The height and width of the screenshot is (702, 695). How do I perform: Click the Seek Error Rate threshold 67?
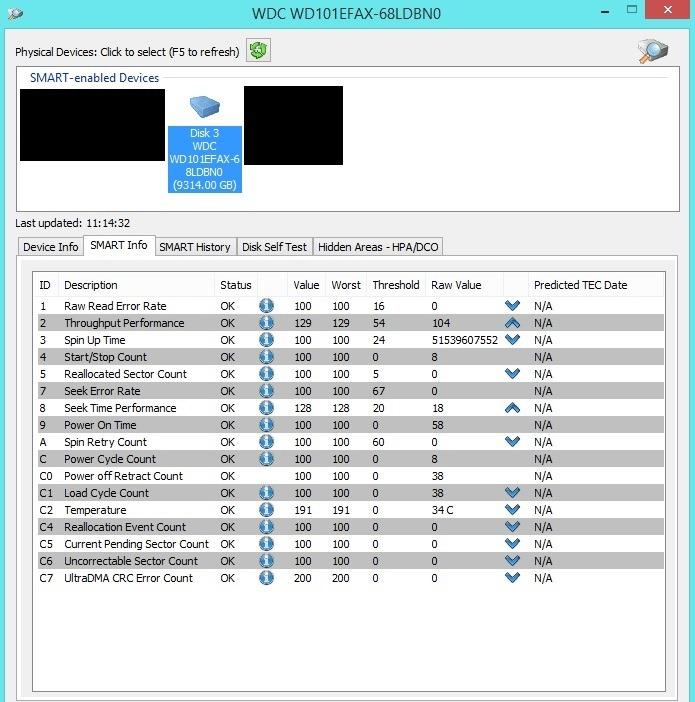pyautogui.click(x=379, y=391)
